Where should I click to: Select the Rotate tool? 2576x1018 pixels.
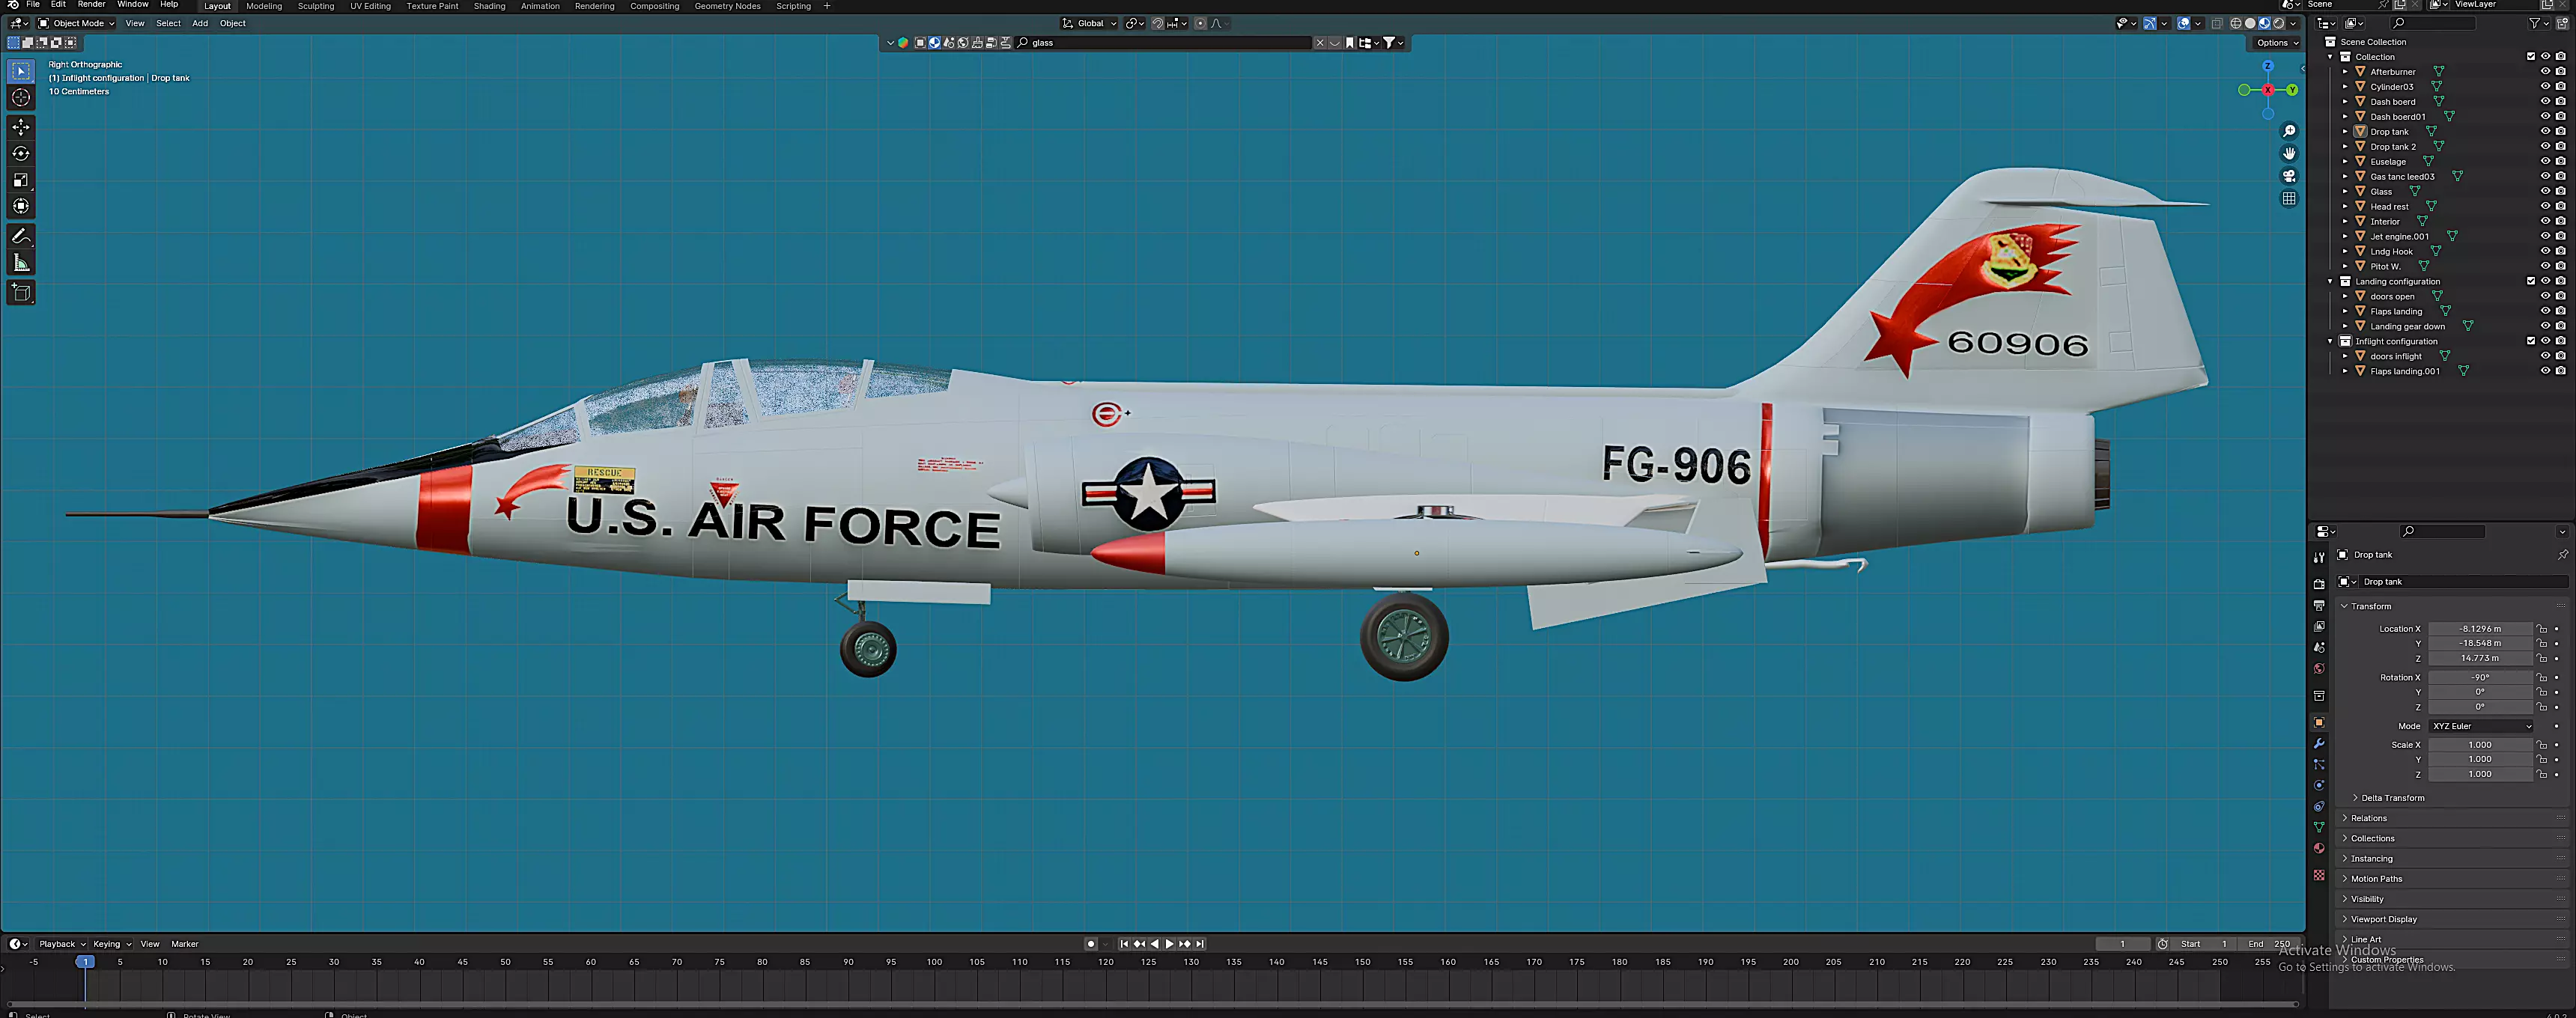coord(21,154)
